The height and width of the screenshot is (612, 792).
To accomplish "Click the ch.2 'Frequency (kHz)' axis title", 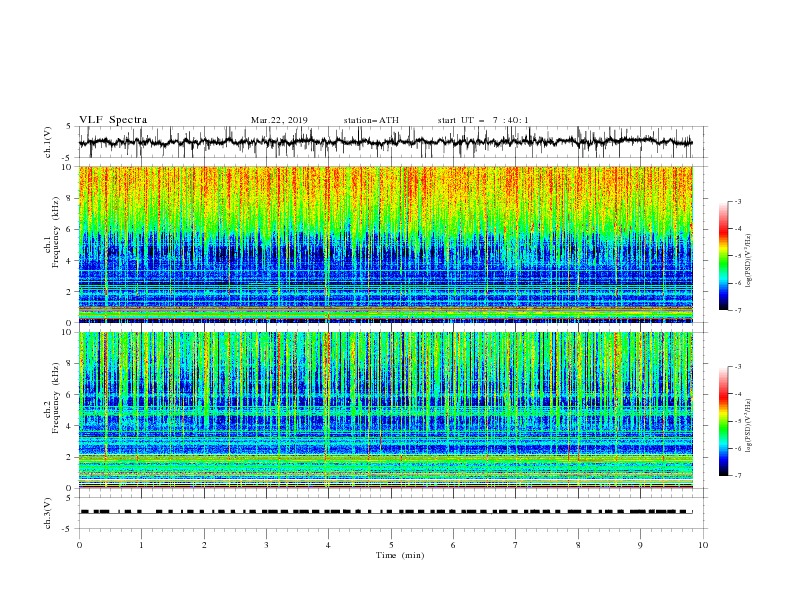I will coord(56,397).
